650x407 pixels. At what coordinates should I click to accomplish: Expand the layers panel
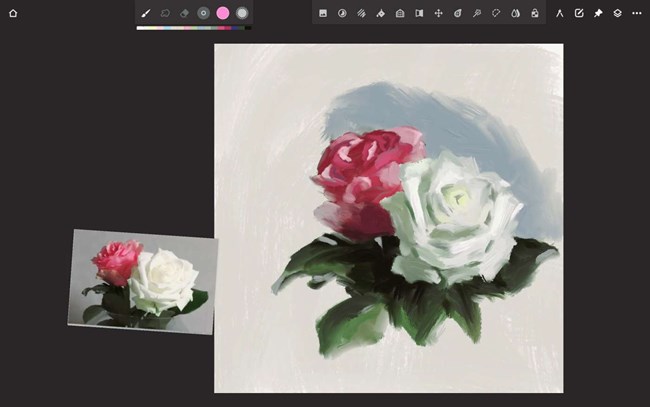[x=617, y=13]
